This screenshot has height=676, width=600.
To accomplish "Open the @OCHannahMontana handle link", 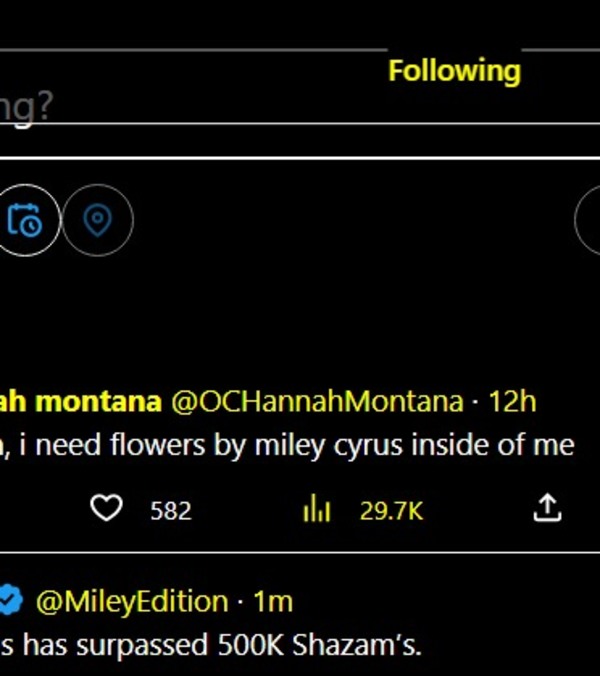I will click(317, 402).
